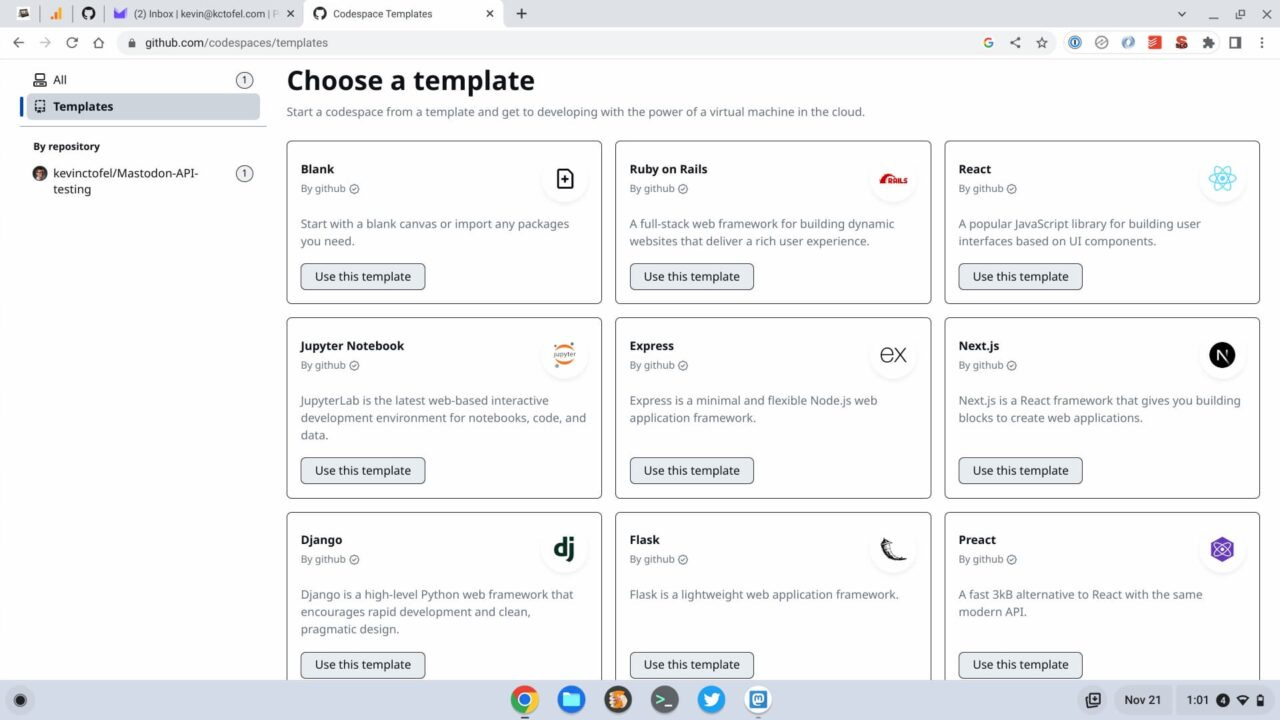This screenshot has width=1280, height=720.
Task: Open the ChromeOS launcher button
Action: coord(20,700)
